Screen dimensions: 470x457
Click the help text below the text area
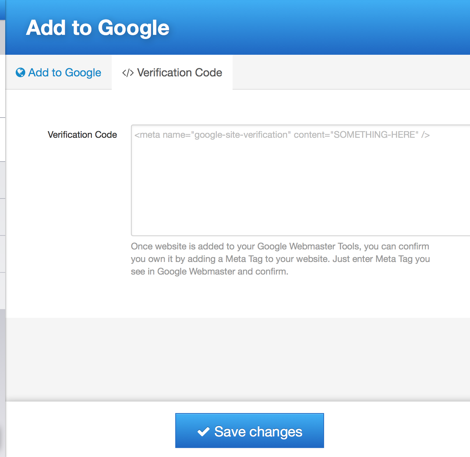coord(280,259)
